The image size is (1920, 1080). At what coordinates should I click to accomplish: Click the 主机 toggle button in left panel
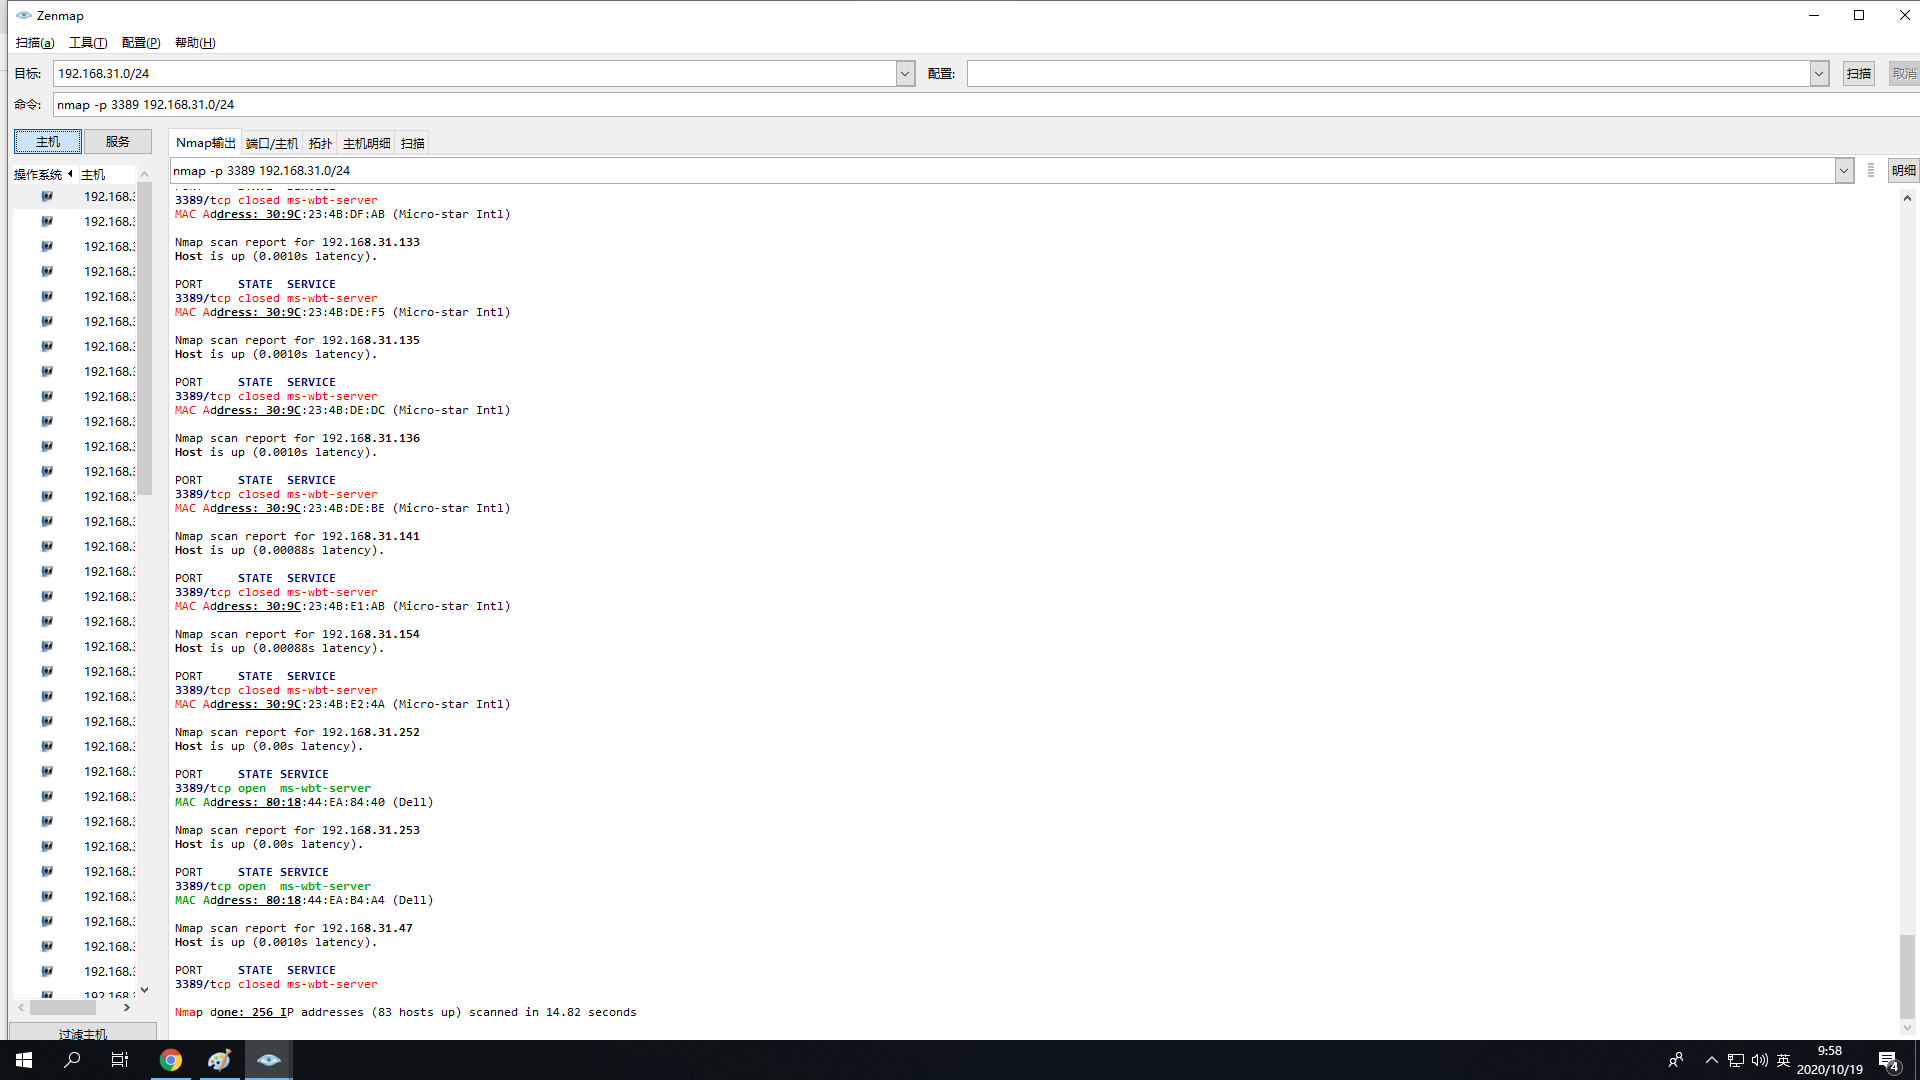[48, 141]
